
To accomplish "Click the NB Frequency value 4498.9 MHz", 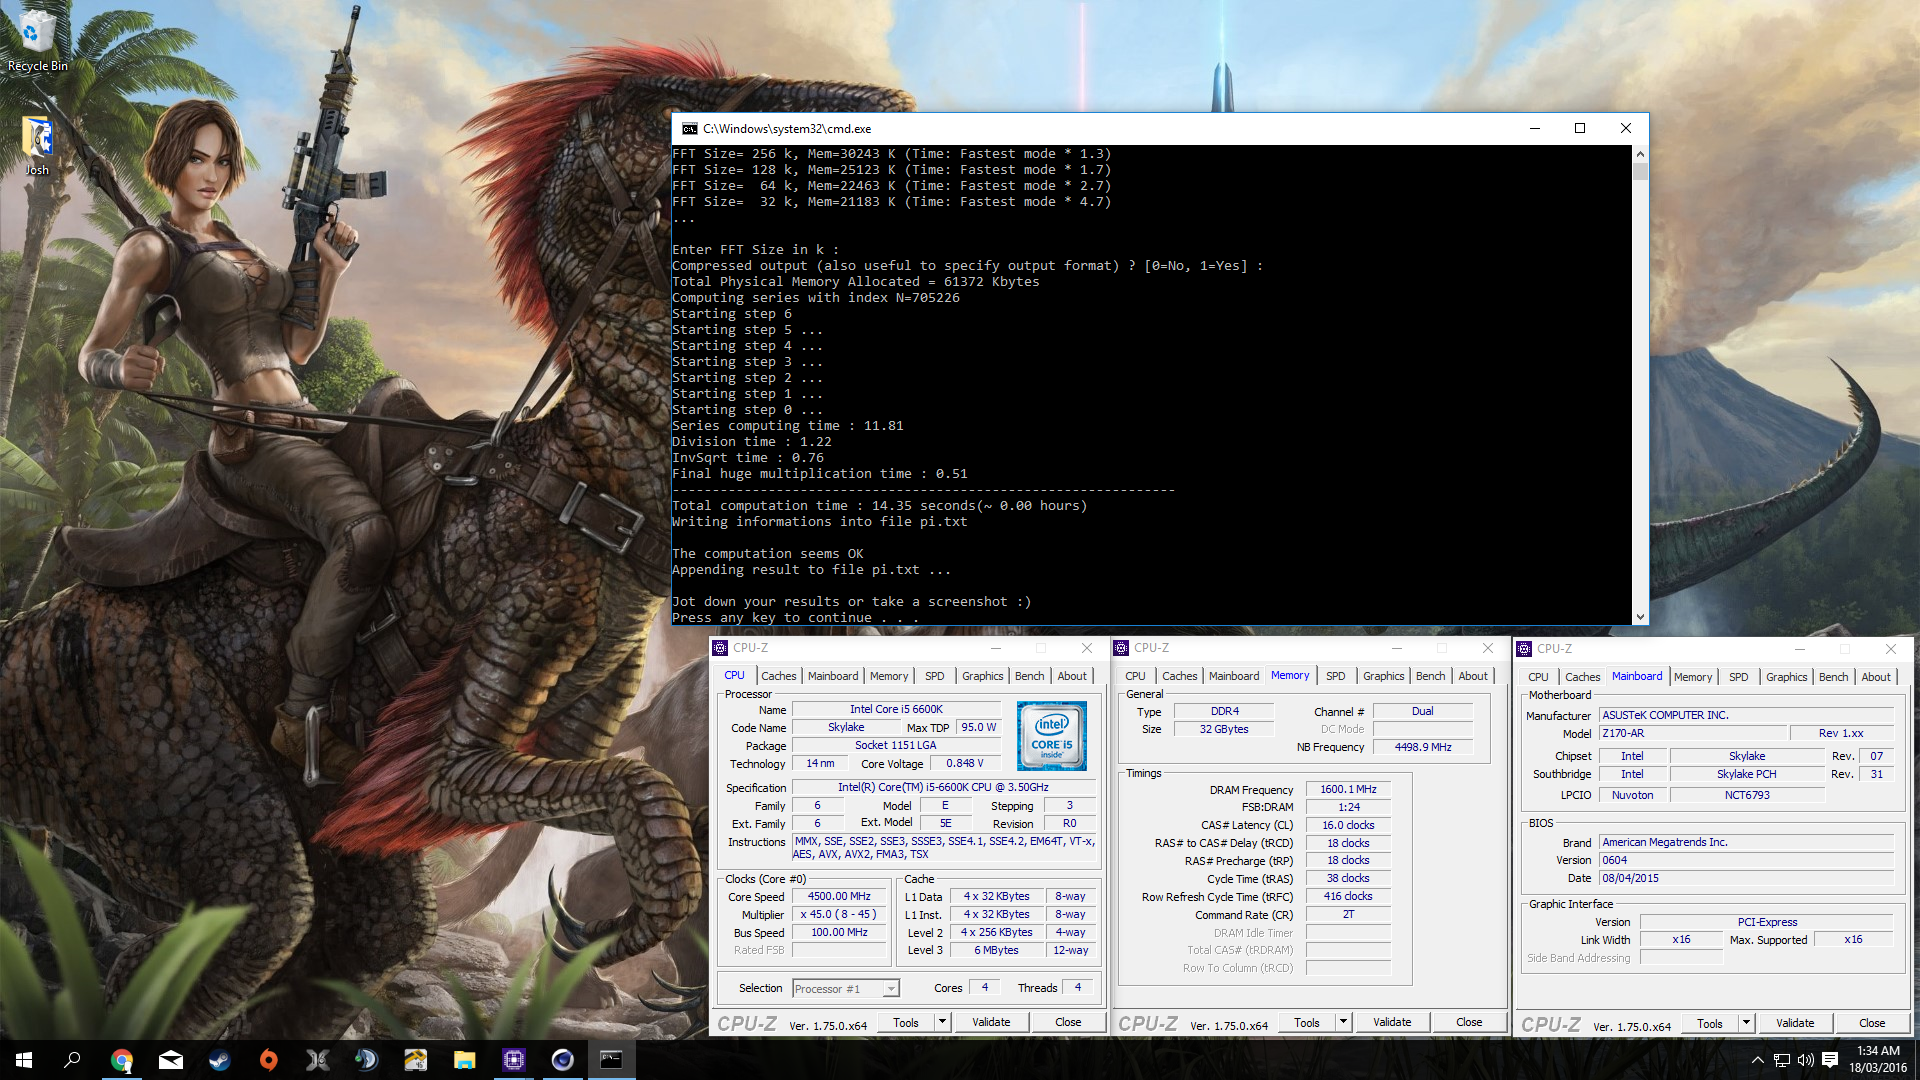I will pos(1422,747).
